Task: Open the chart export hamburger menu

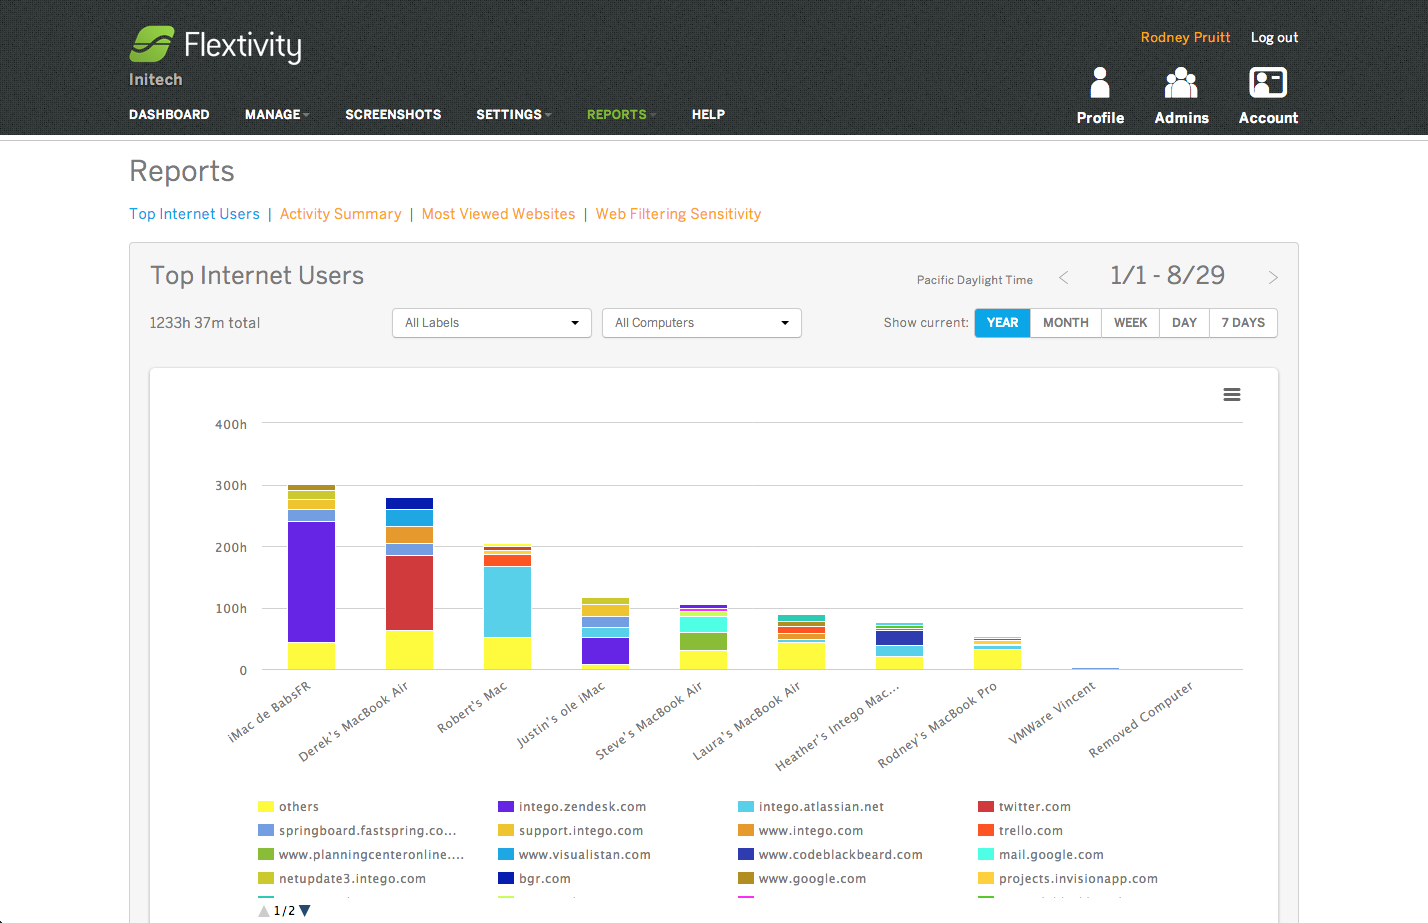Action: point(1231,395)
